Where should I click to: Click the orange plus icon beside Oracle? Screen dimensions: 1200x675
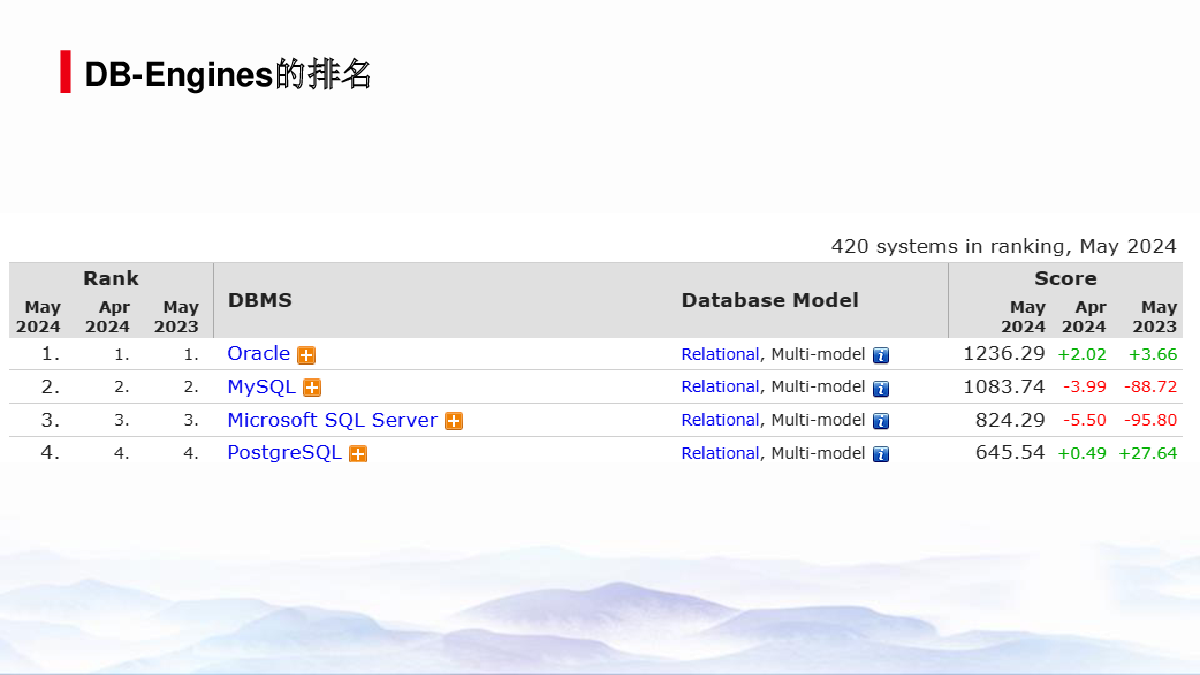pos(306,355)
